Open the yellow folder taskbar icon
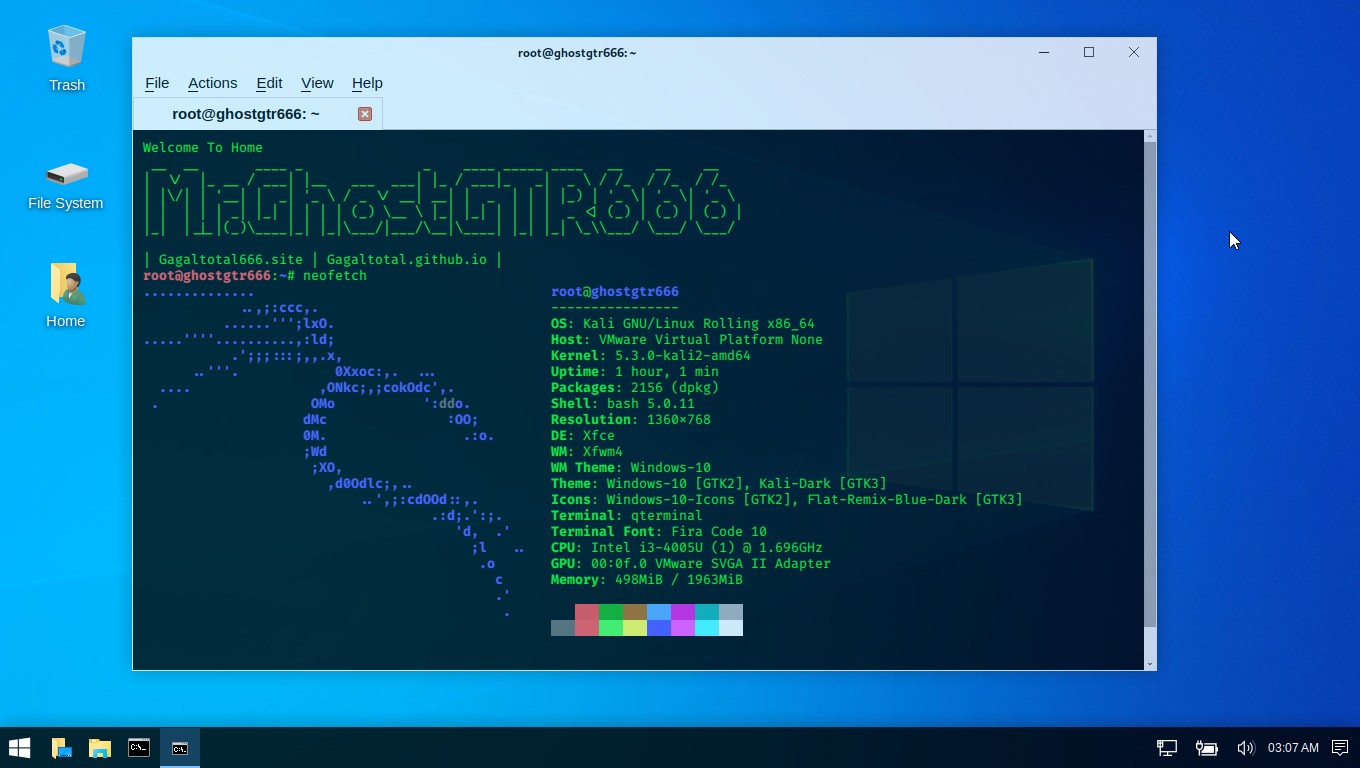The height and width of the screenshot is (768, 1360). 99,748
